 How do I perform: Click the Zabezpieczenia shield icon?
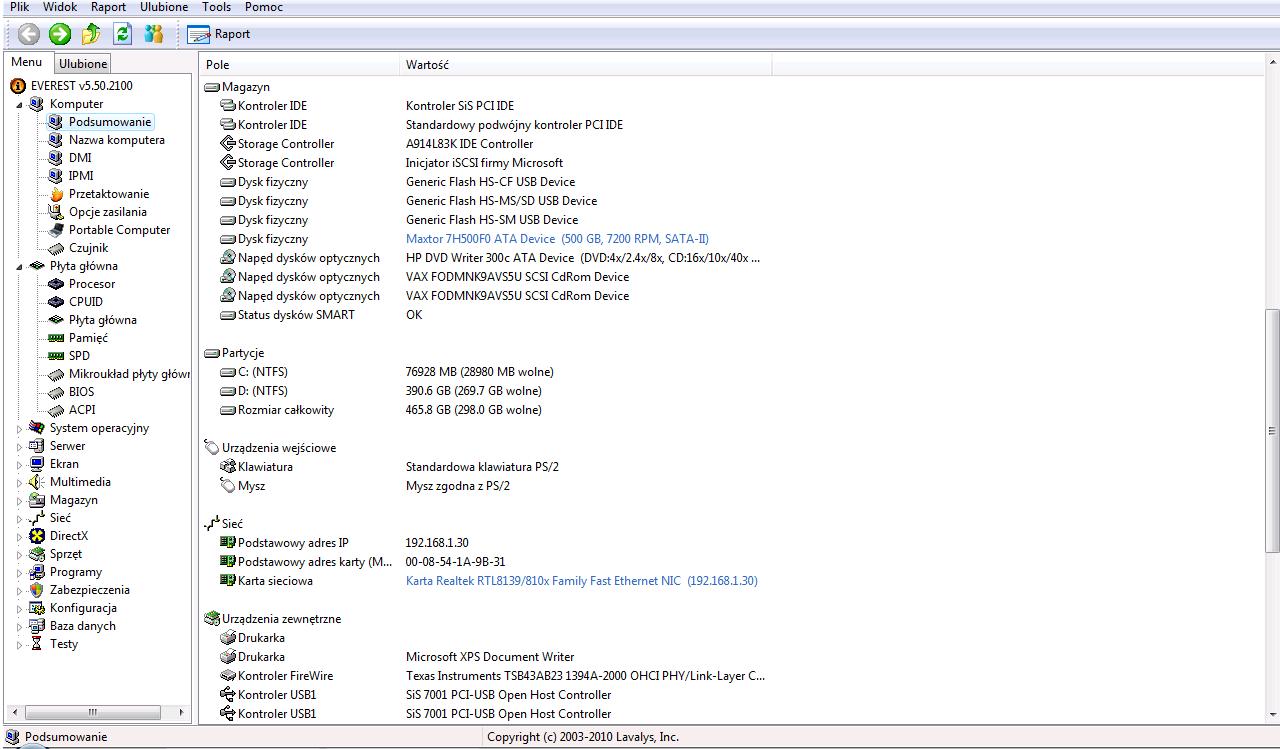(37, 590)
